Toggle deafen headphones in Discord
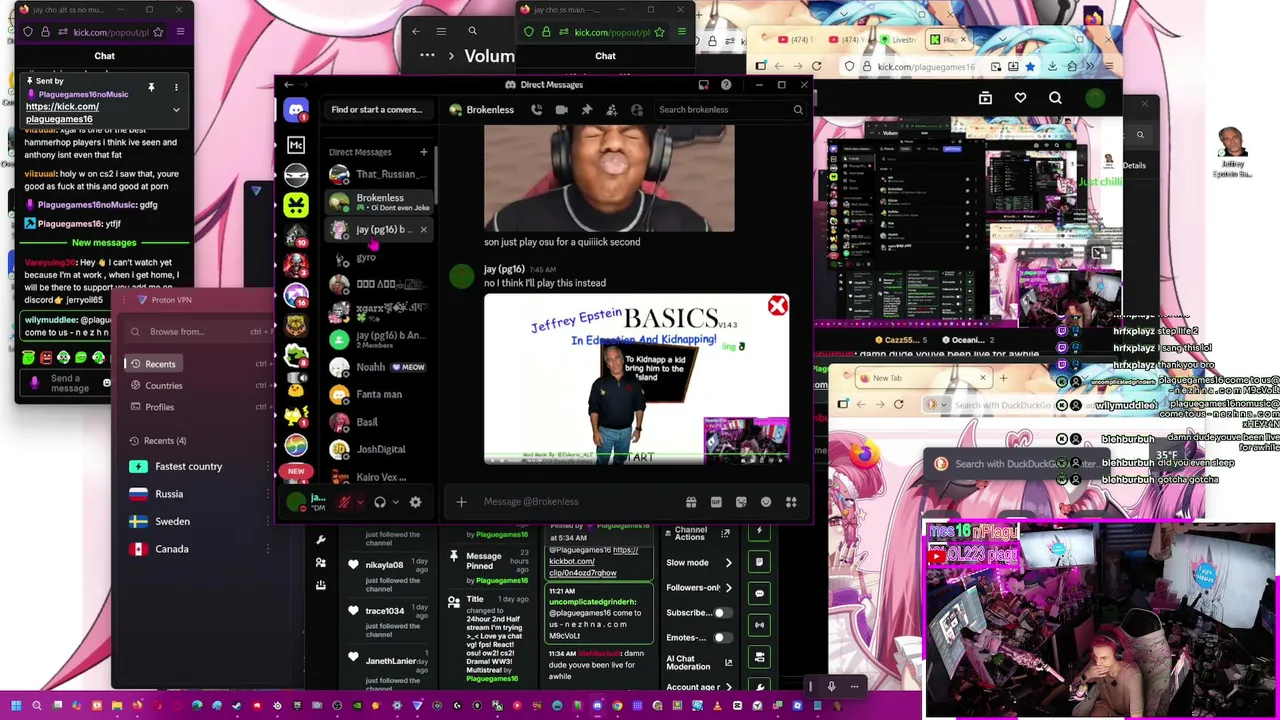The width and height of the screenshot is (1280, 720). 380,502
